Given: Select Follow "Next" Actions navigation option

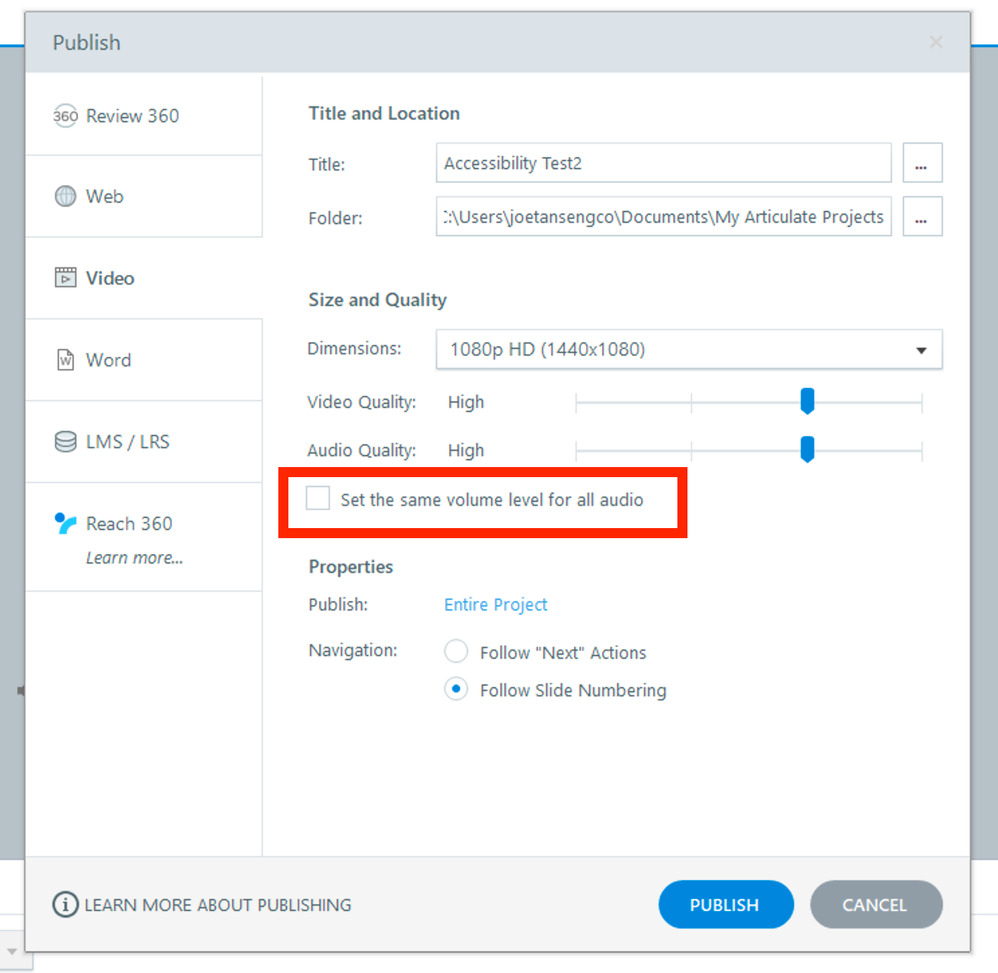Looking at the screenshot, I should click(456, 652).
